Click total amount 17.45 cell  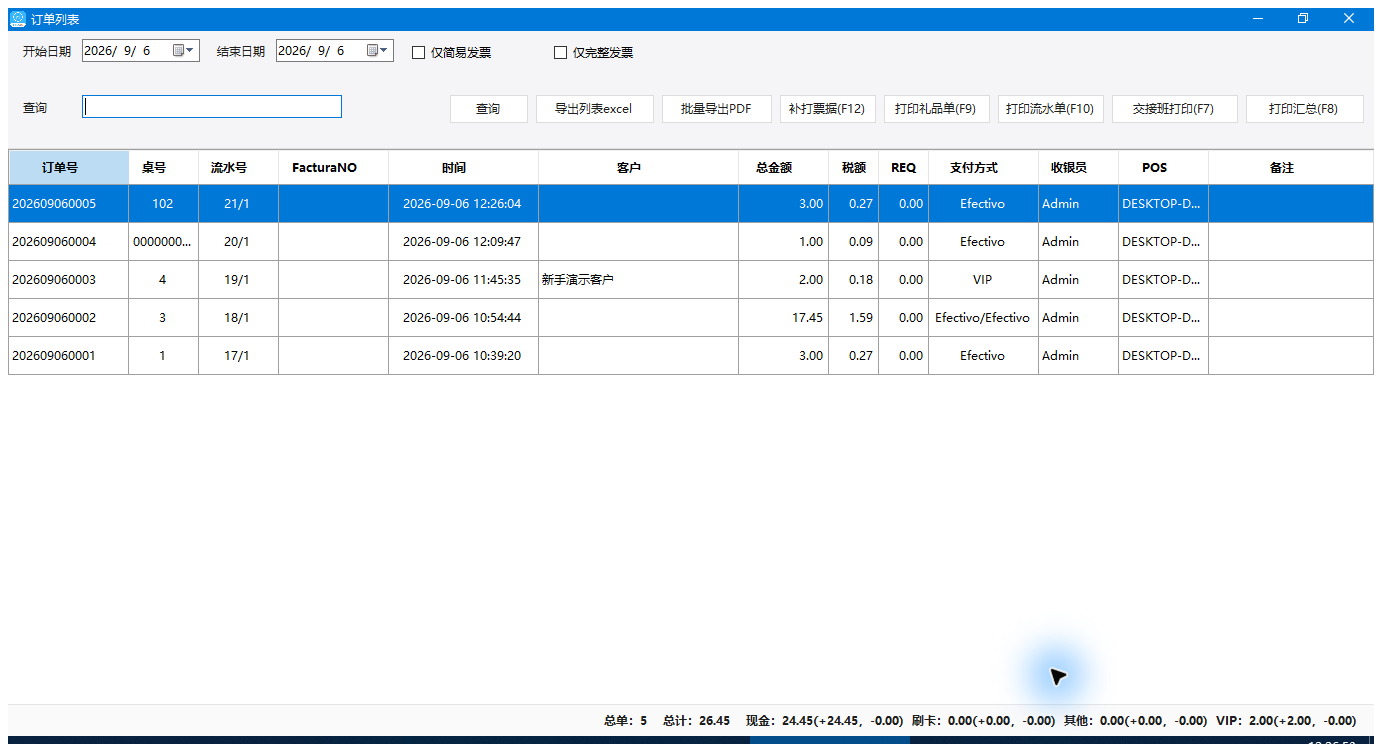(784, 318)
